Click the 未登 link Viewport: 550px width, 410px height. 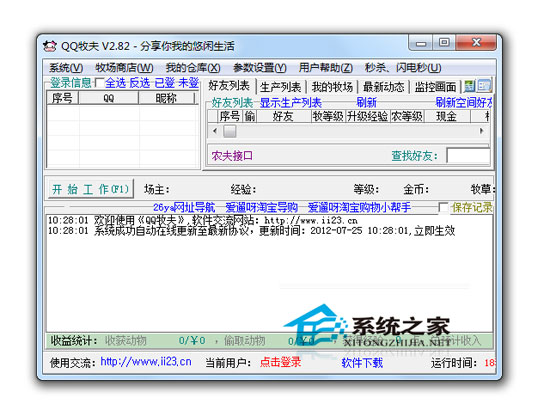pyautogui.click(x=188, y=83)
